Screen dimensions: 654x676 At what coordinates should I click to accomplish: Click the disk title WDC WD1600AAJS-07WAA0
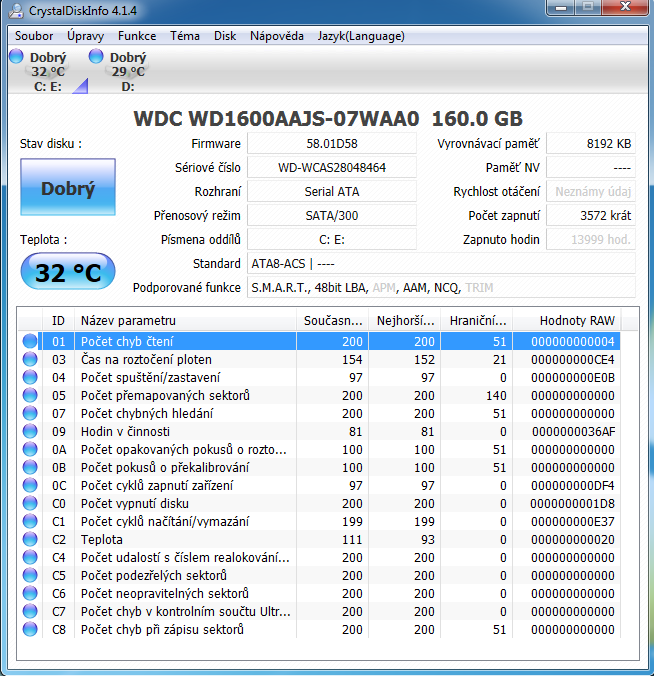pos(276,119)
